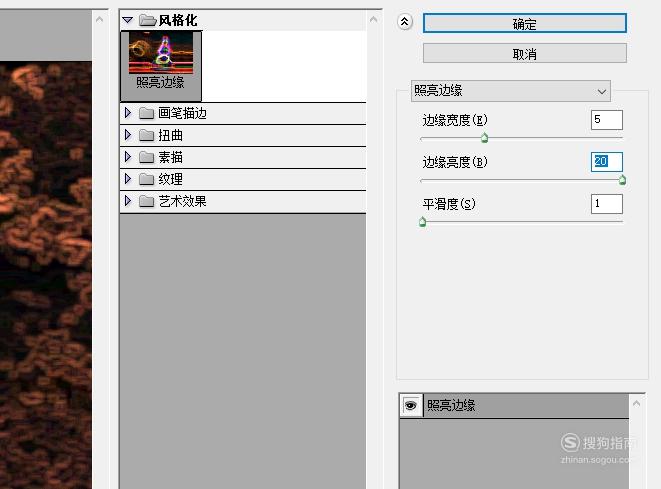
Task: Expand the 艺术效果 folder triangle
Action: pyautogui.click(x=128, y=201)
